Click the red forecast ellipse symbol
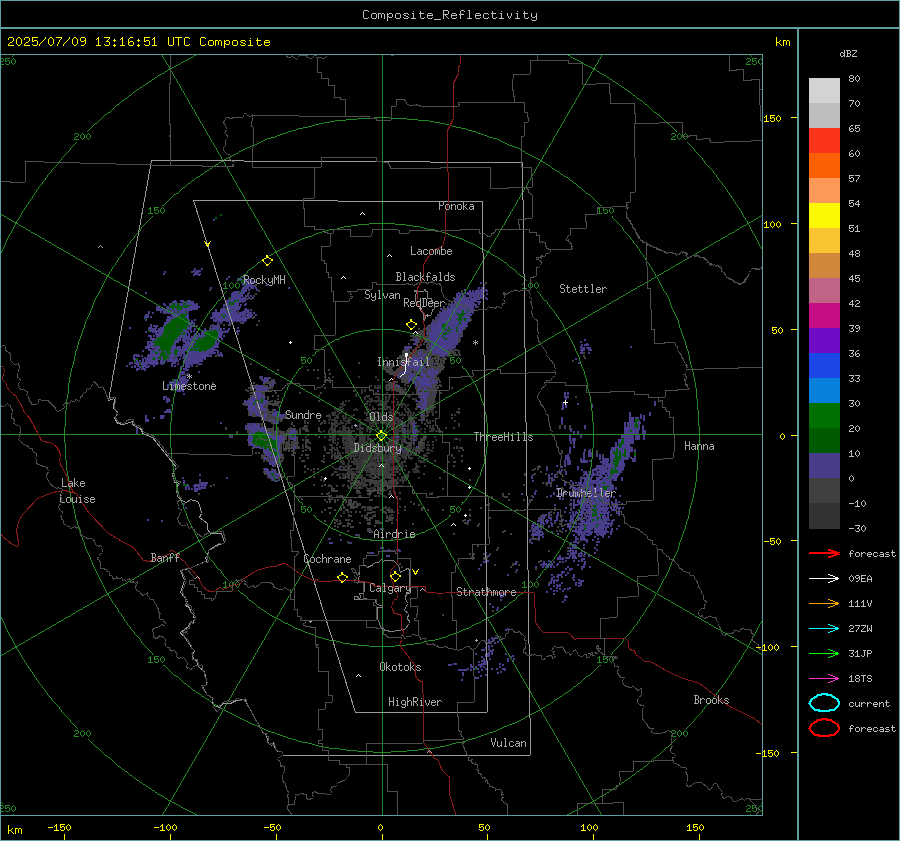This screenshot has height=841, width=900. tap(824, 728)
